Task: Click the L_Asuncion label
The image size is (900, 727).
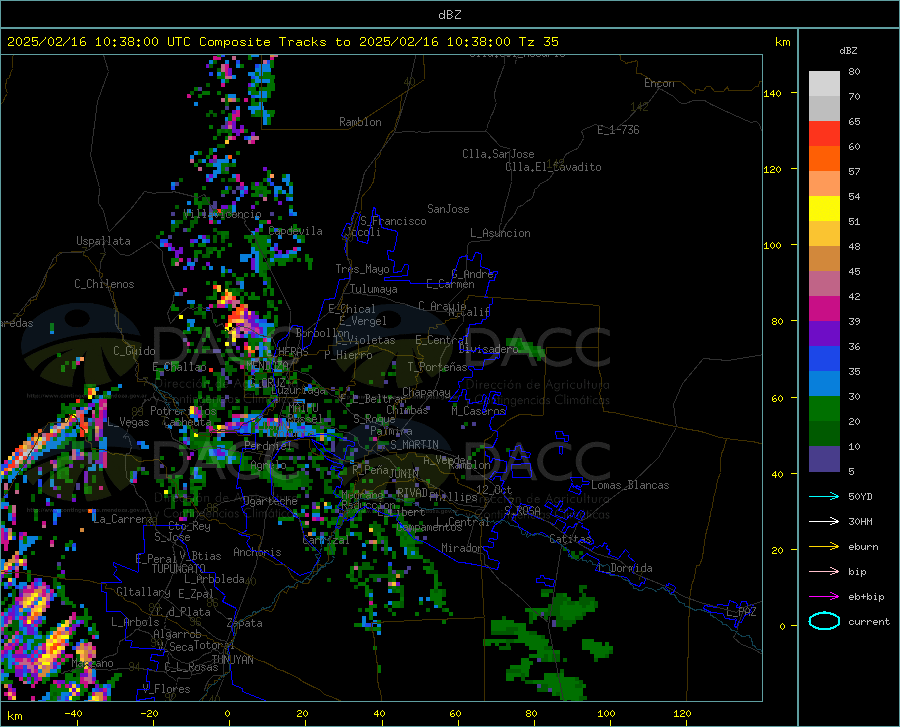Action: click(x=500, y=233)
